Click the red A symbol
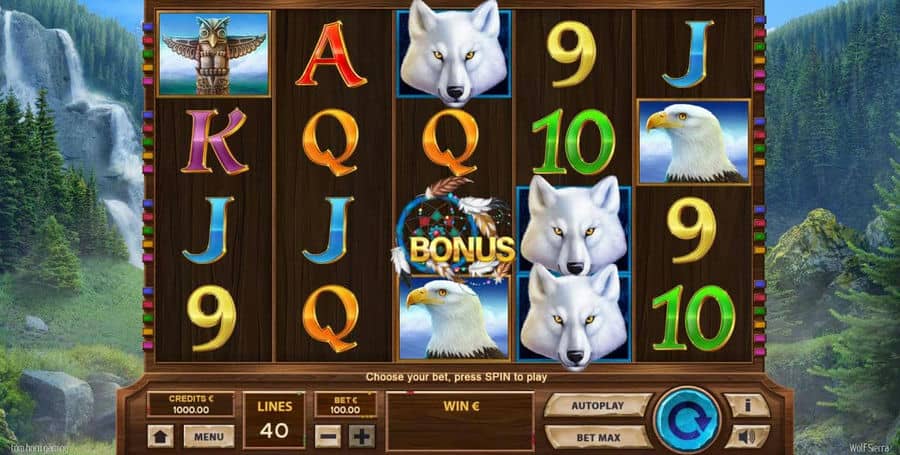 pyautogui.click(x=331, y=55)
